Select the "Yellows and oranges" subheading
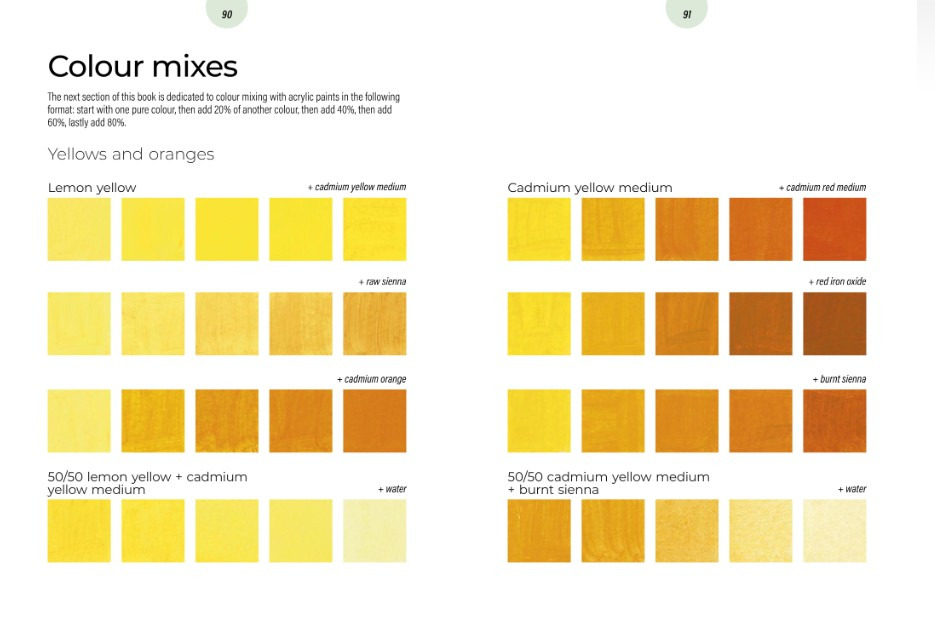Image resolution: width=935 pixels, height=634 pixels. (131, 154)
